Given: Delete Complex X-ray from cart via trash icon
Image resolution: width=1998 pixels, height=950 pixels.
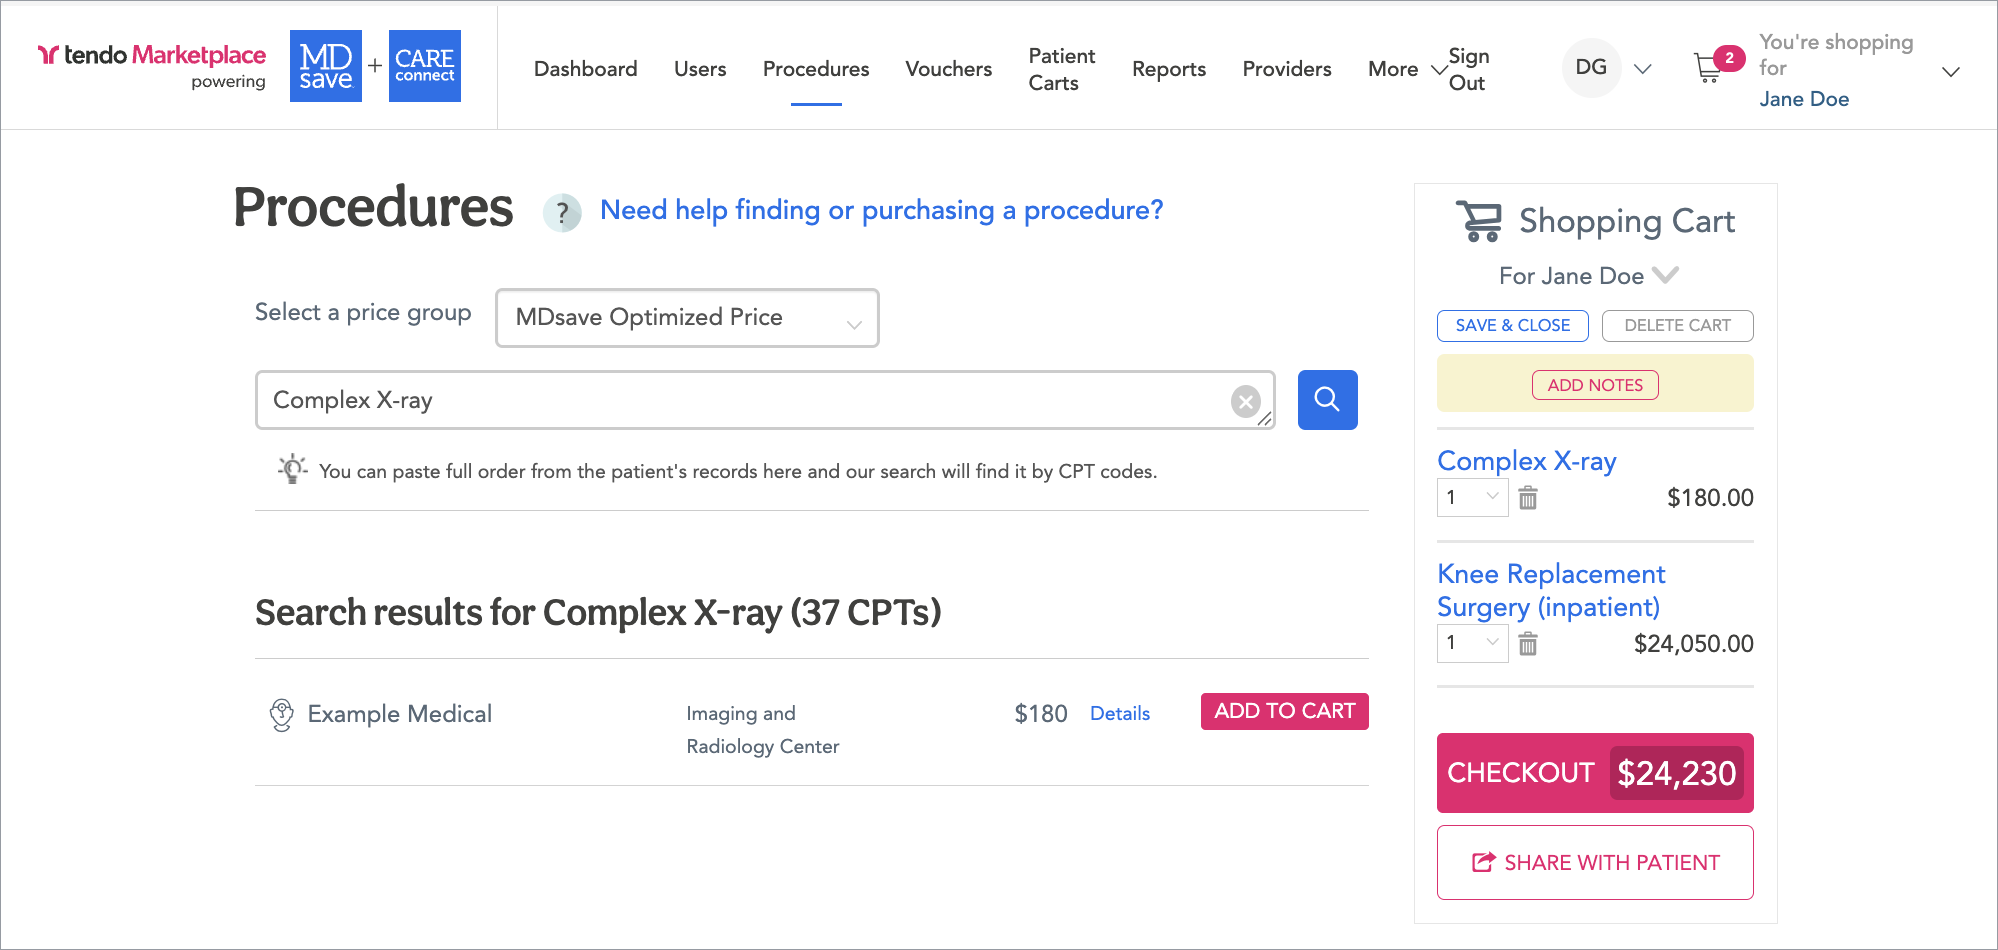Looking at the screenshot, I should pos(1528,498).
